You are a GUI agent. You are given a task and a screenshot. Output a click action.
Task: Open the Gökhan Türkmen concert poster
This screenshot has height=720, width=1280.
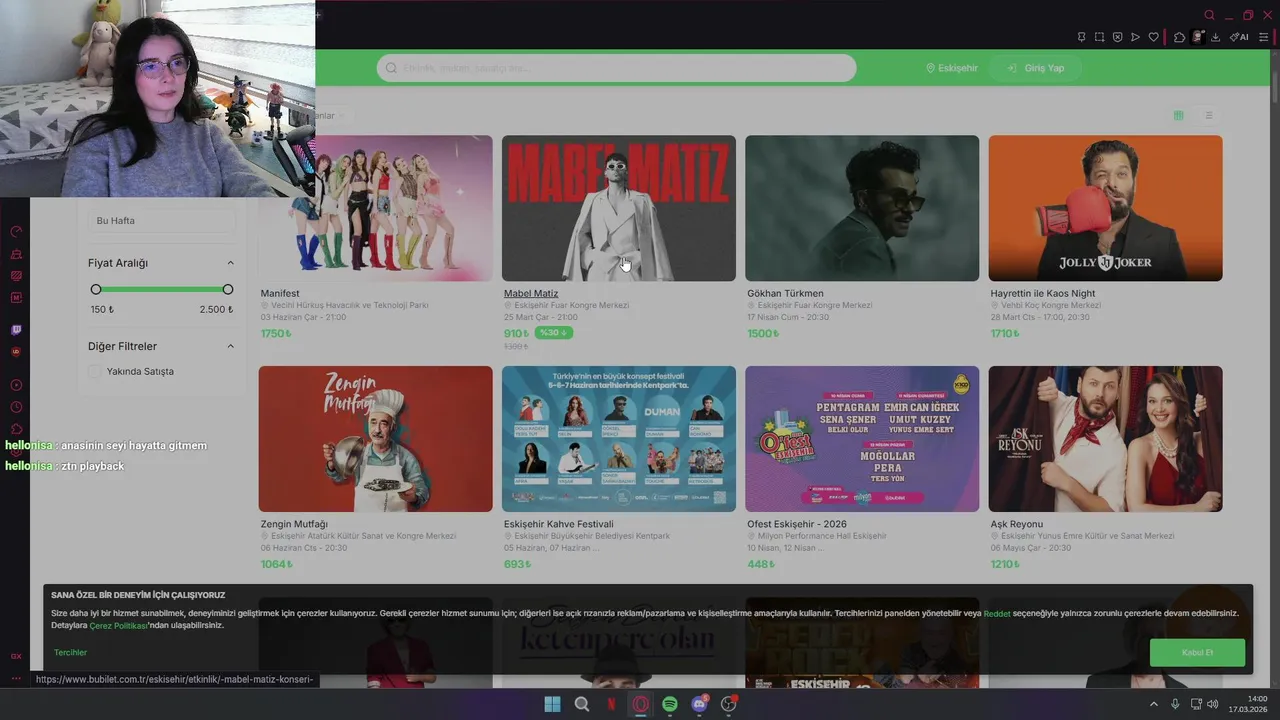[x=862, y=208]
